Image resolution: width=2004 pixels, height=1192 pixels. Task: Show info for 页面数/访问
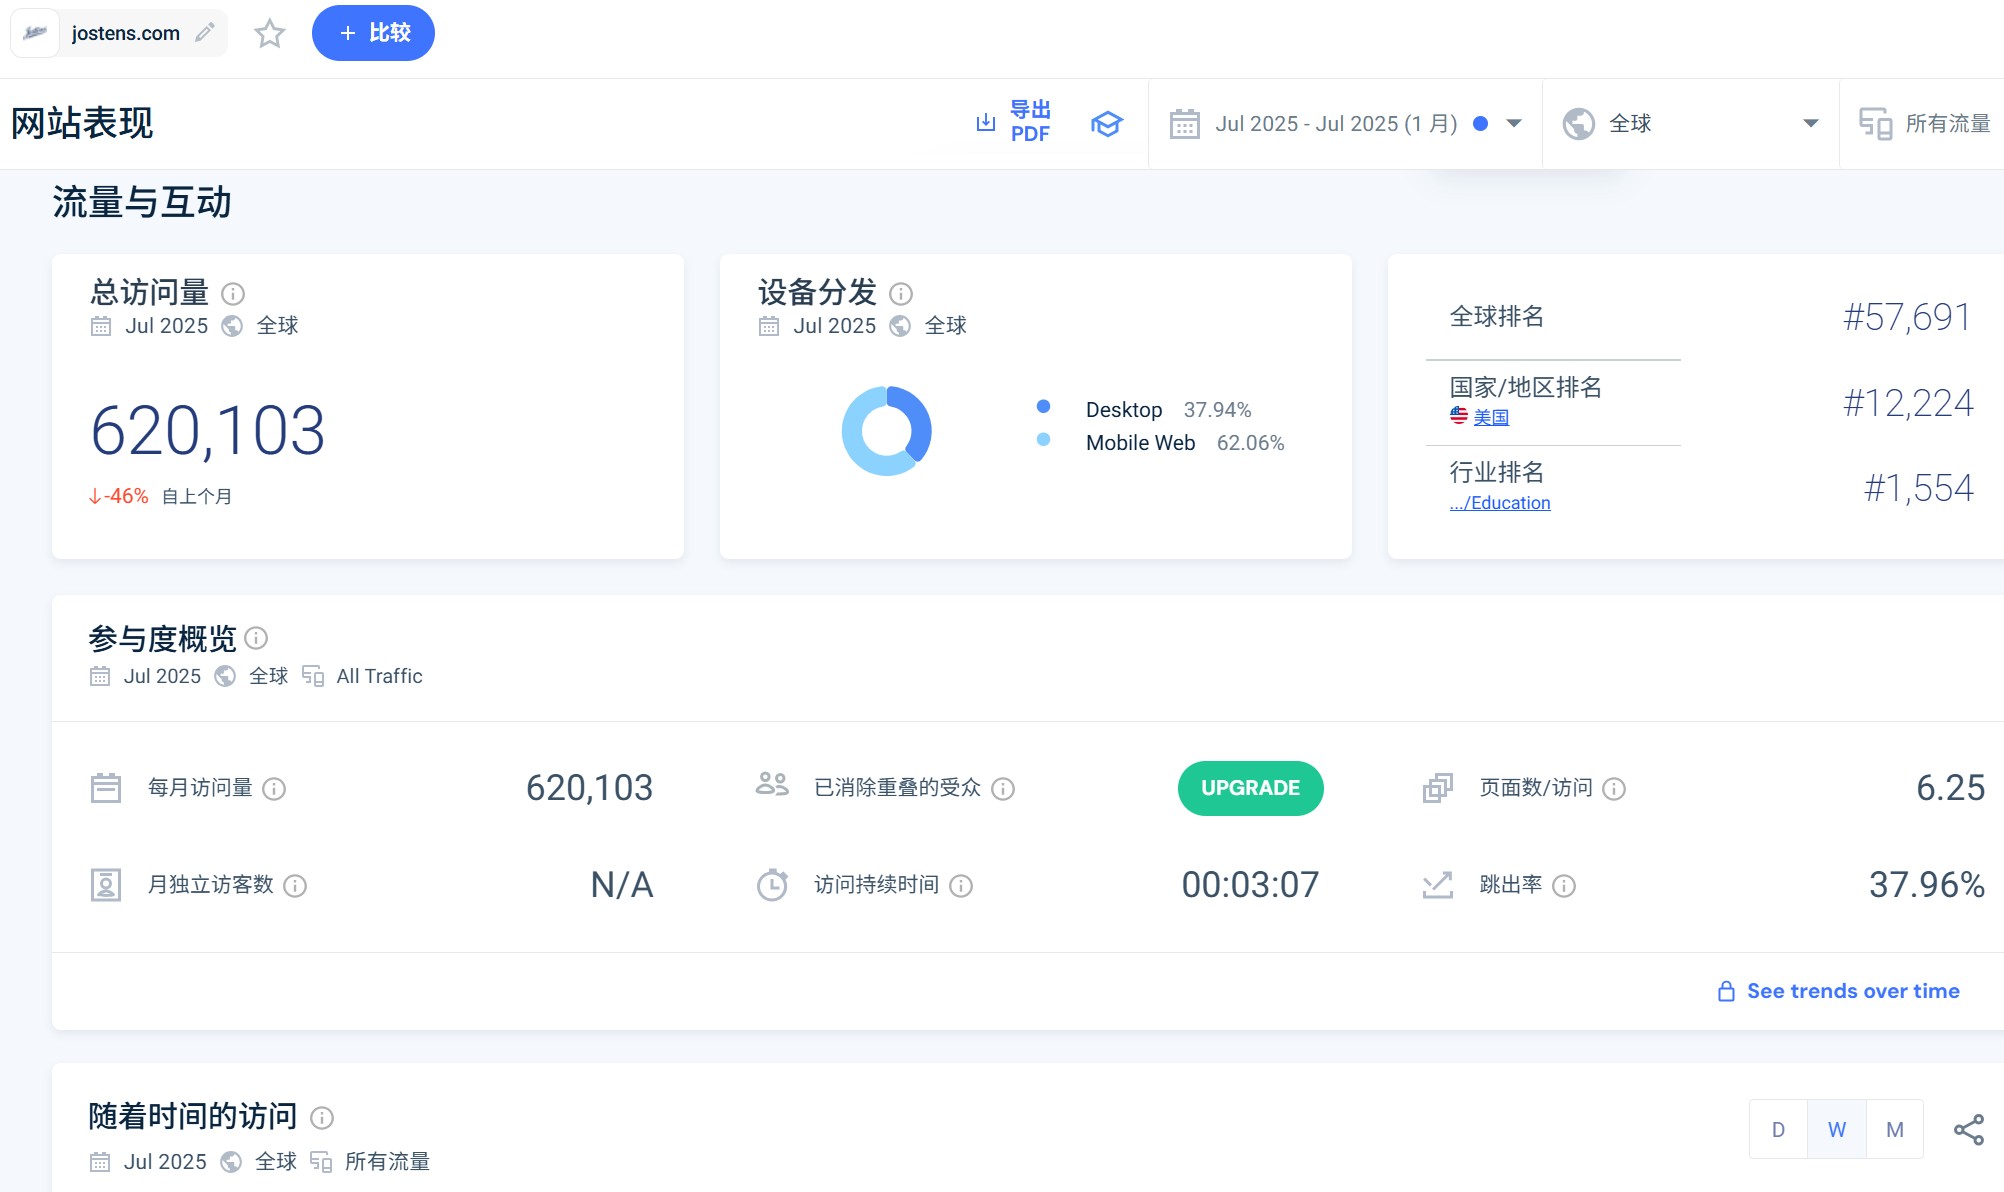coord(1614,789)
